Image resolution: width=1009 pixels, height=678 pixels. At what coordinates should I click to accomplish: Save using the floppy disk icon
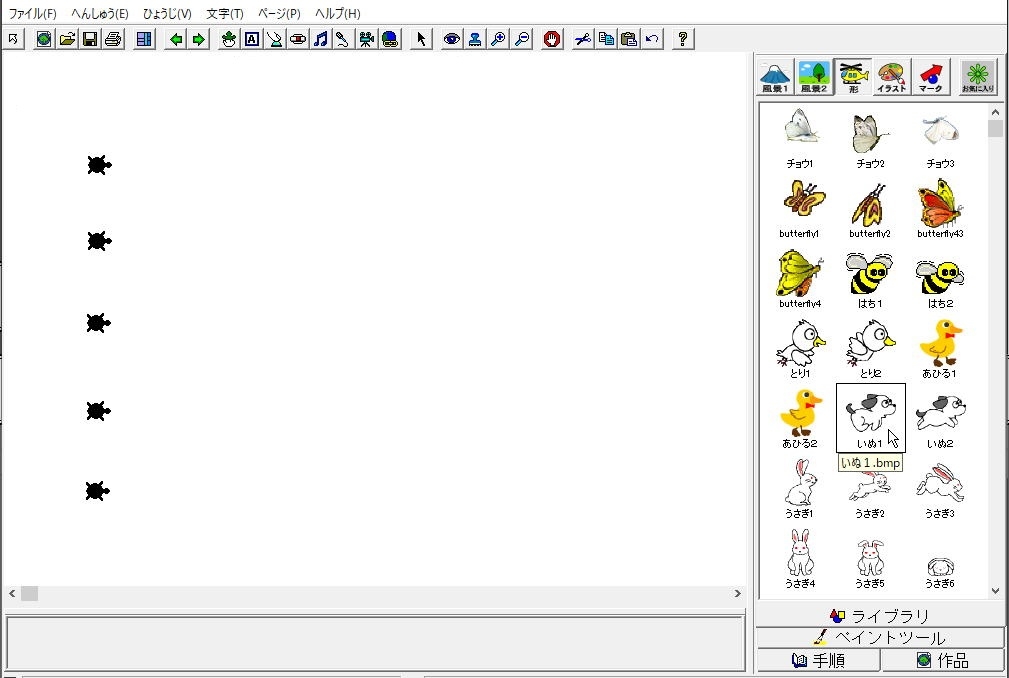[x=90, y=39]
